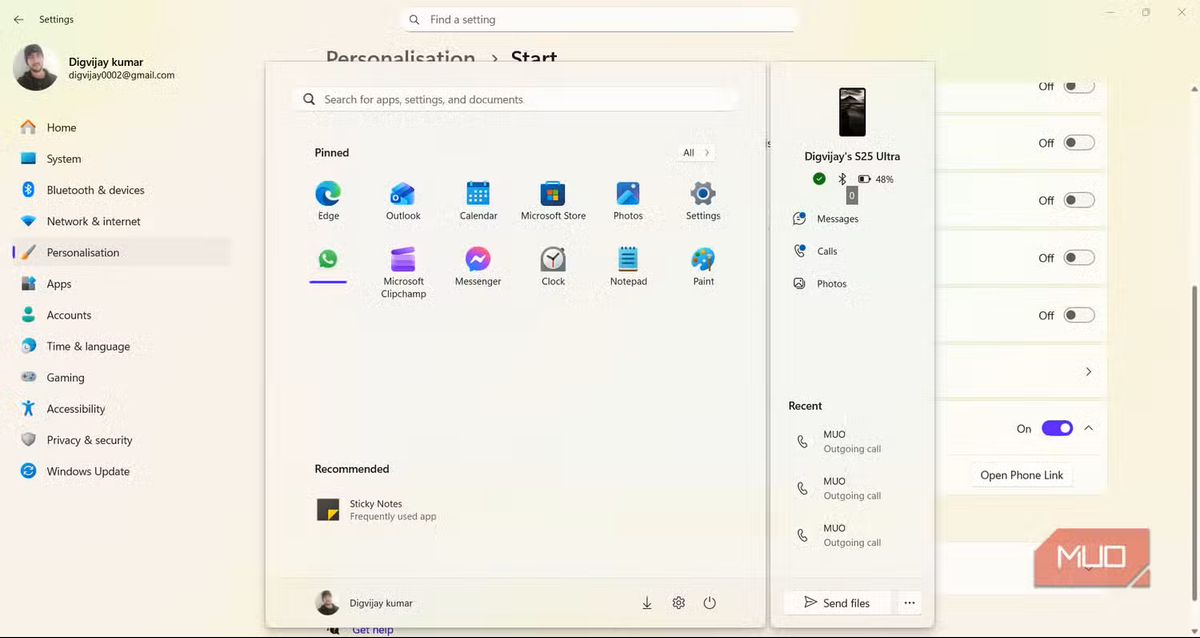Open Downloads folder icon in Start footer
Viewport: 1200px width, 638px height.
[647, 603]
